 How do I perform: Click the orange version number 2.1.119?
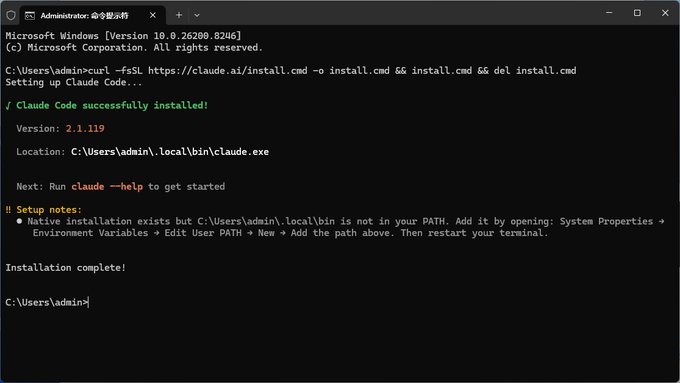click(85, 129)
